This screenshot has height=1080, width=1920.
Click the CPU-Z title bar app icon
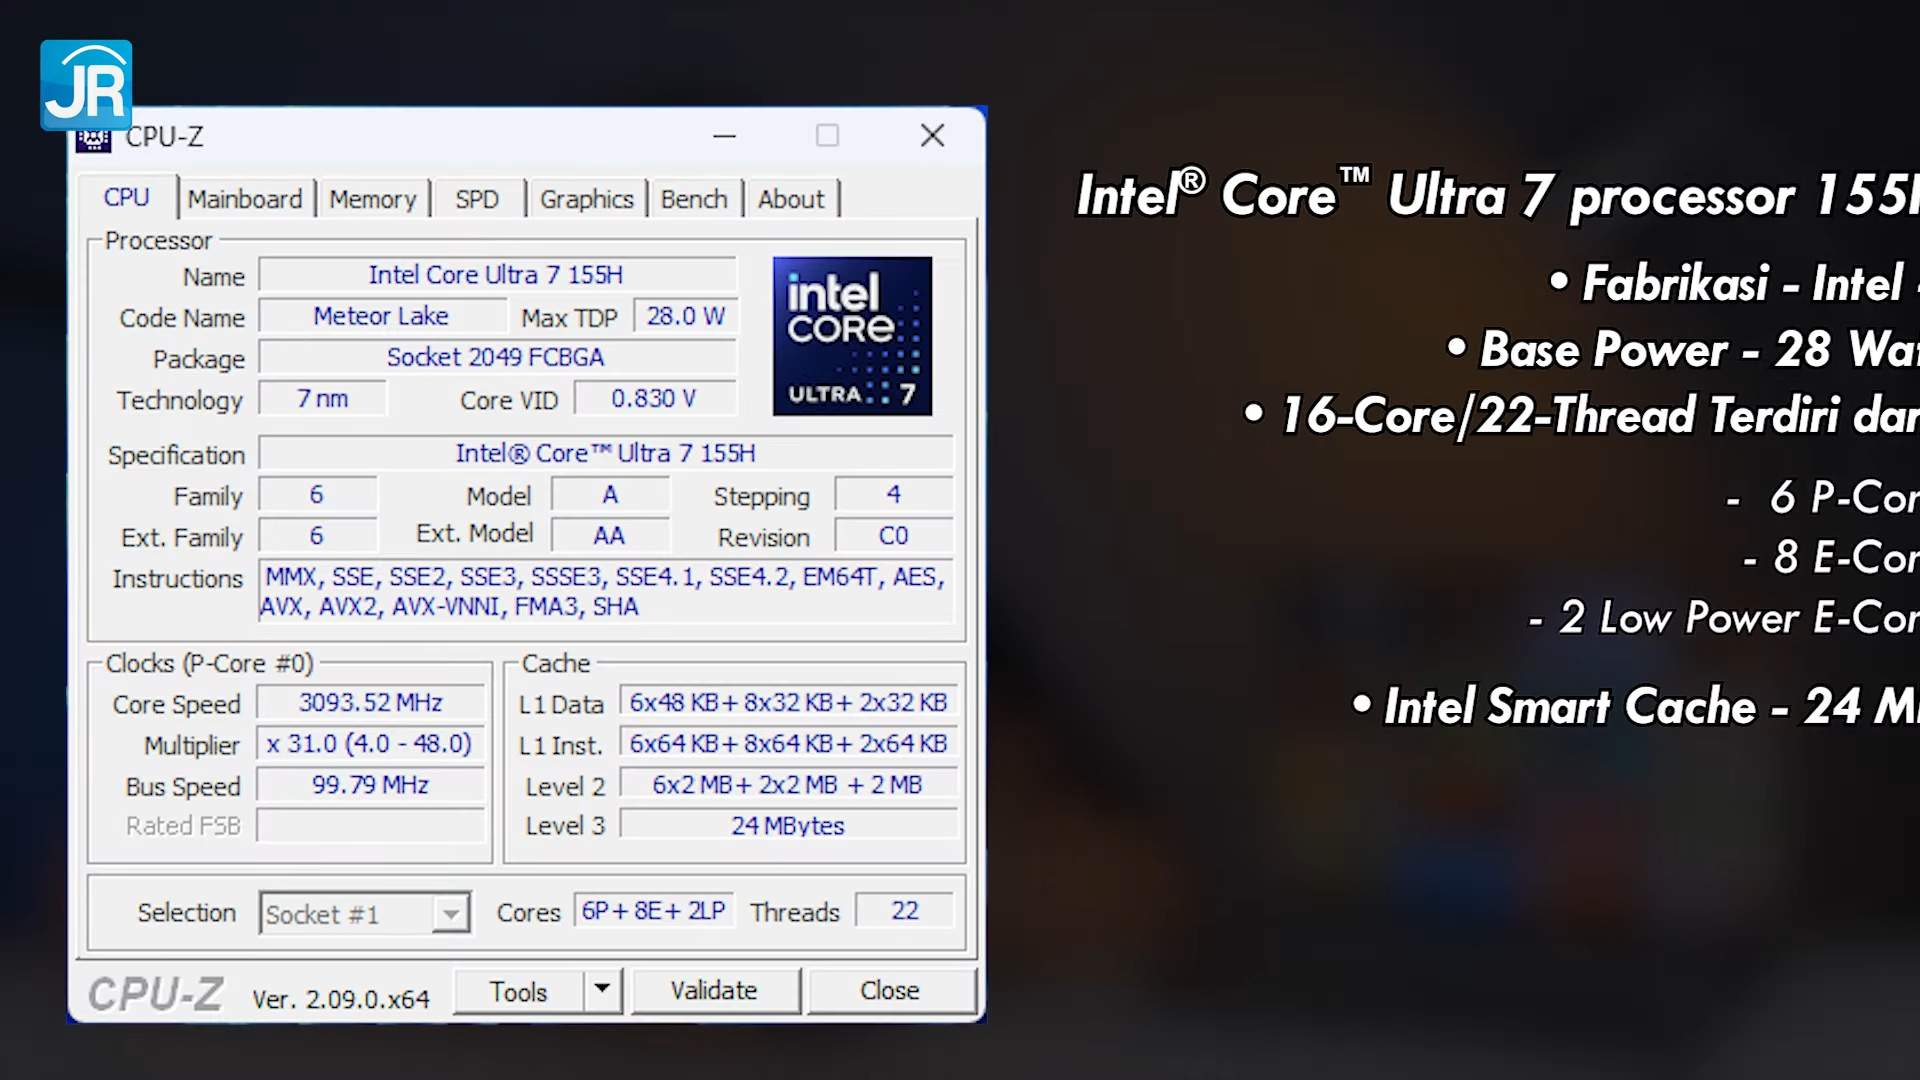(94, 141)
